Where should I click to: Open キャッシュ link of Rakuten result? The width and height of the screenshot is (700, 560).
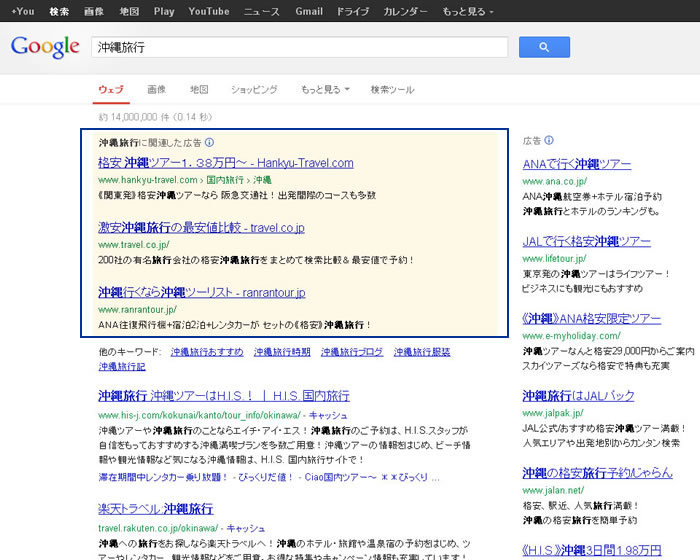(246, 528)
